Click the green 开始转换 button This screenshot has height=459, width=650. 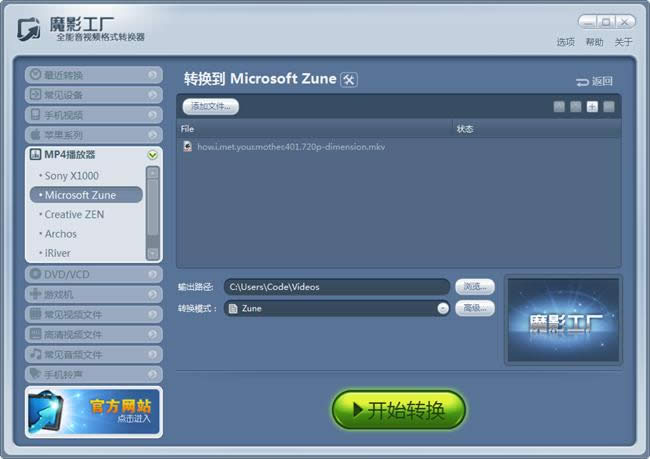pos(399,410)
